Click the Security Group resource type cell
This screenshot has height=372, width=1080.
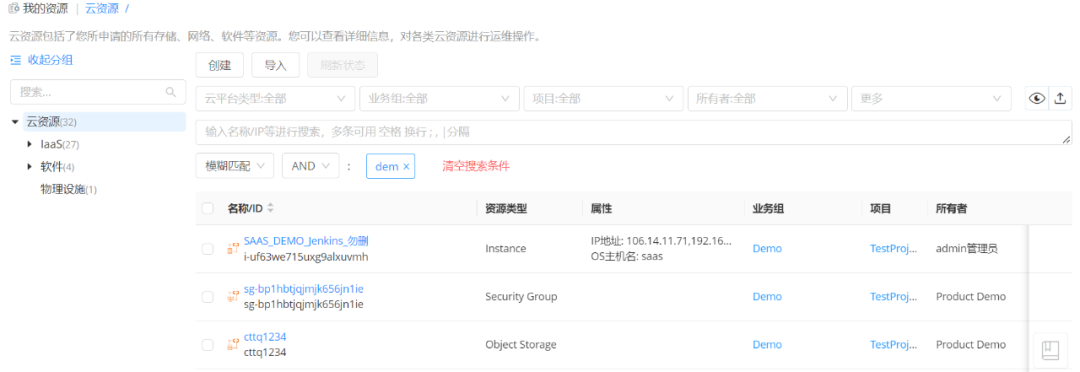pos(521,297)
